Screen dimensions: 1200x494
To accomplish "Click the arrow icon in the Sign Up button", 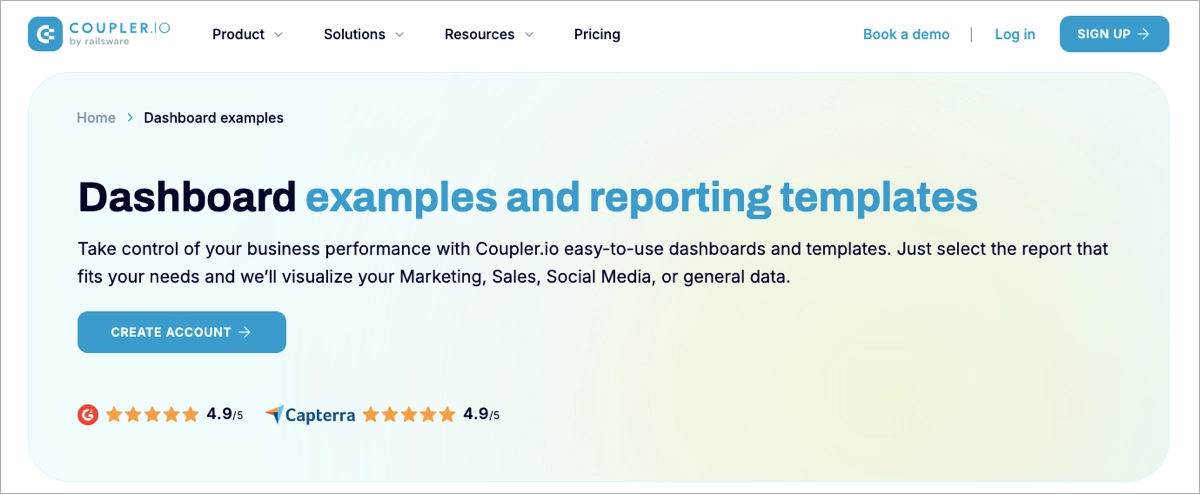I will pos(1144,34).
